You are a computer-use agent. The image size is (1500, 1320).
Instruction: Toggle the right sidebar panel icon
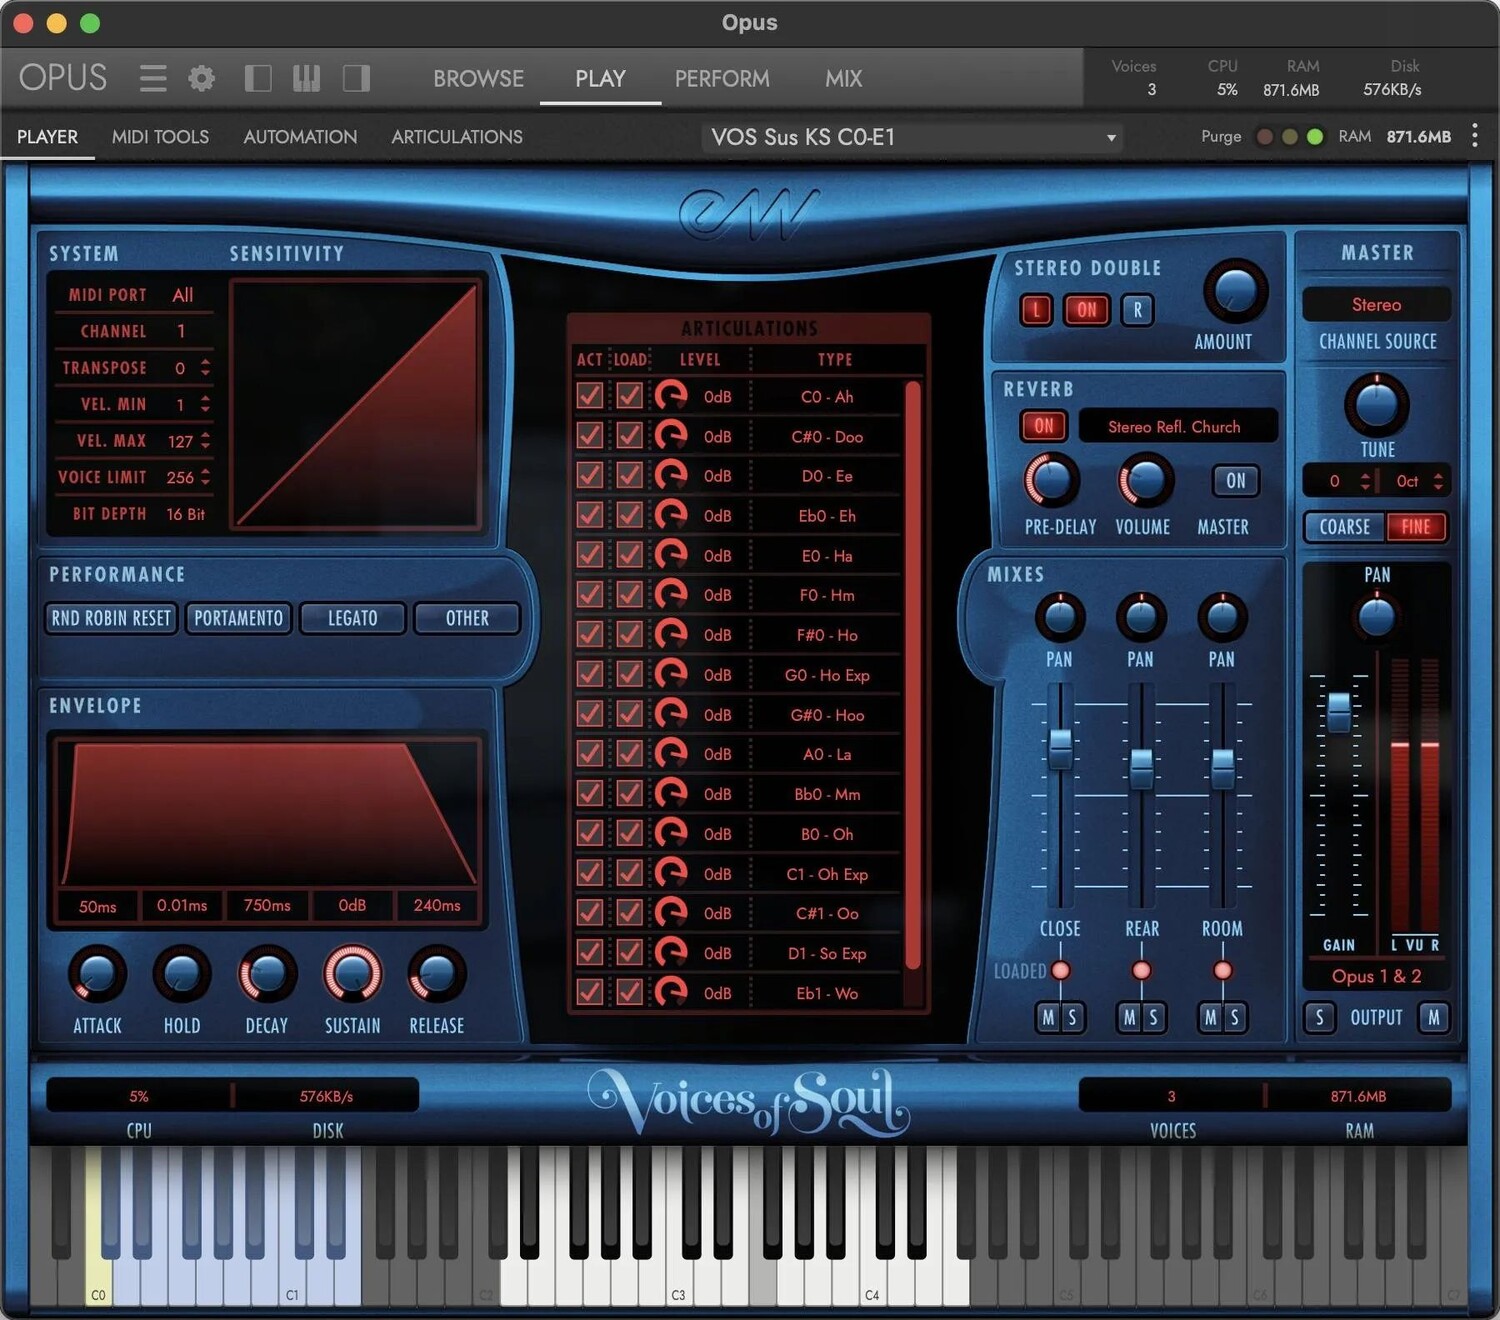coord(356,78)
